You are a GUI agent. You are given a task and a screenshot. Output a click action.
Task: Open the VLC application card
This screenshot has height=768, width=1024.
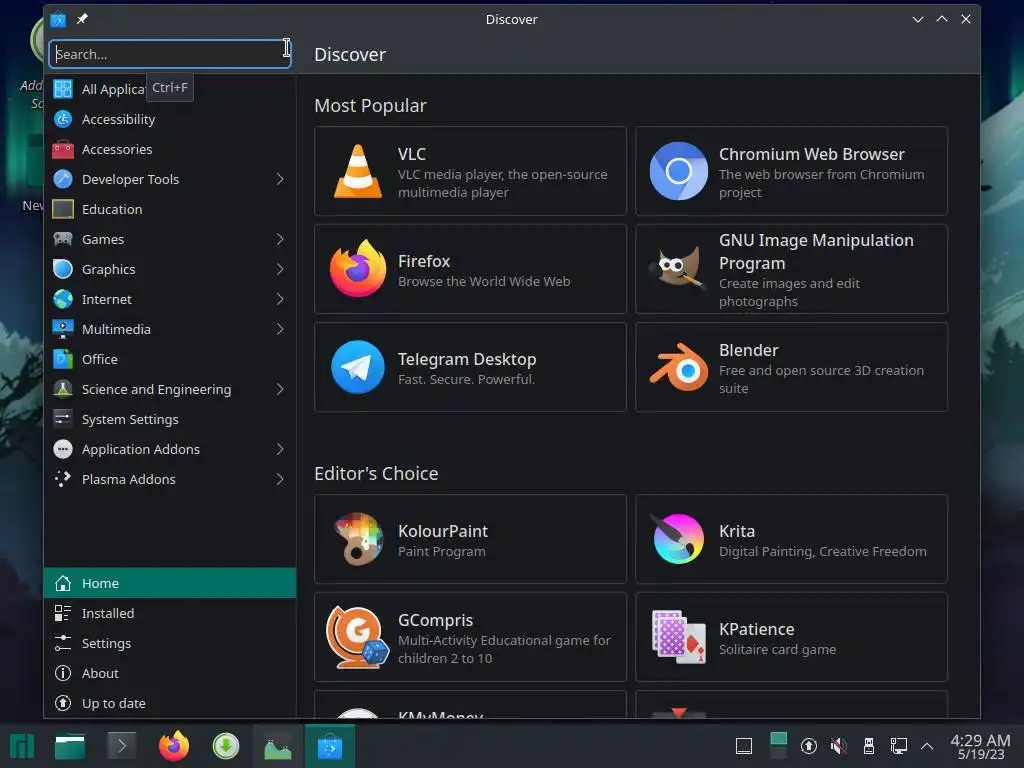[x=470, y=171]
